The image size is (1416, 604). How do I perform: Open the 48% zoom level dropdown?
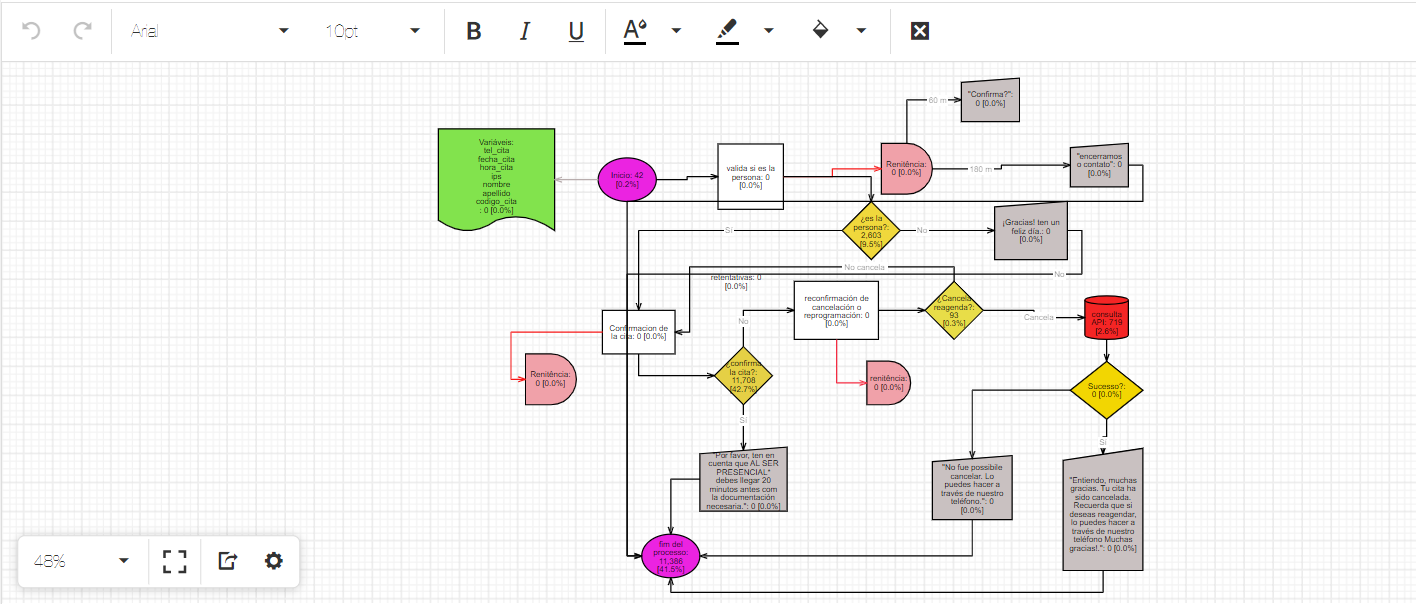click(82, 561)
